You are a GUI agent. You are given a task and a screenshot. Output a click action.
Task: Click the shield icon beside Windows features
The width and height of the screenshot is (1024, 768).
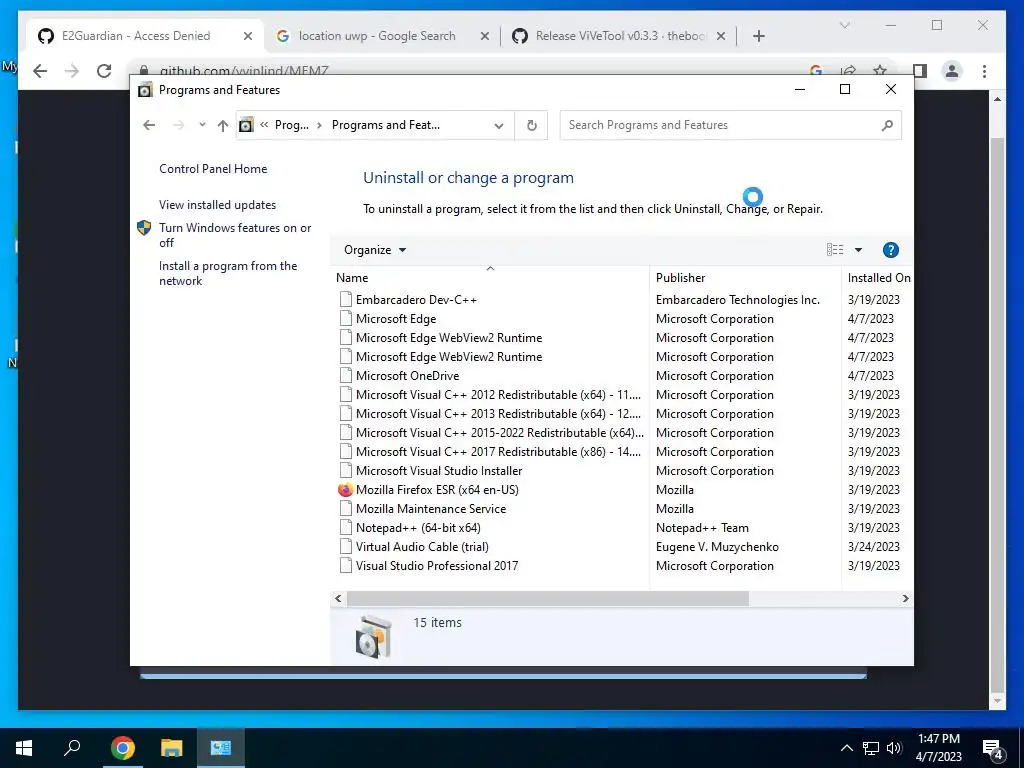[144, 228]
